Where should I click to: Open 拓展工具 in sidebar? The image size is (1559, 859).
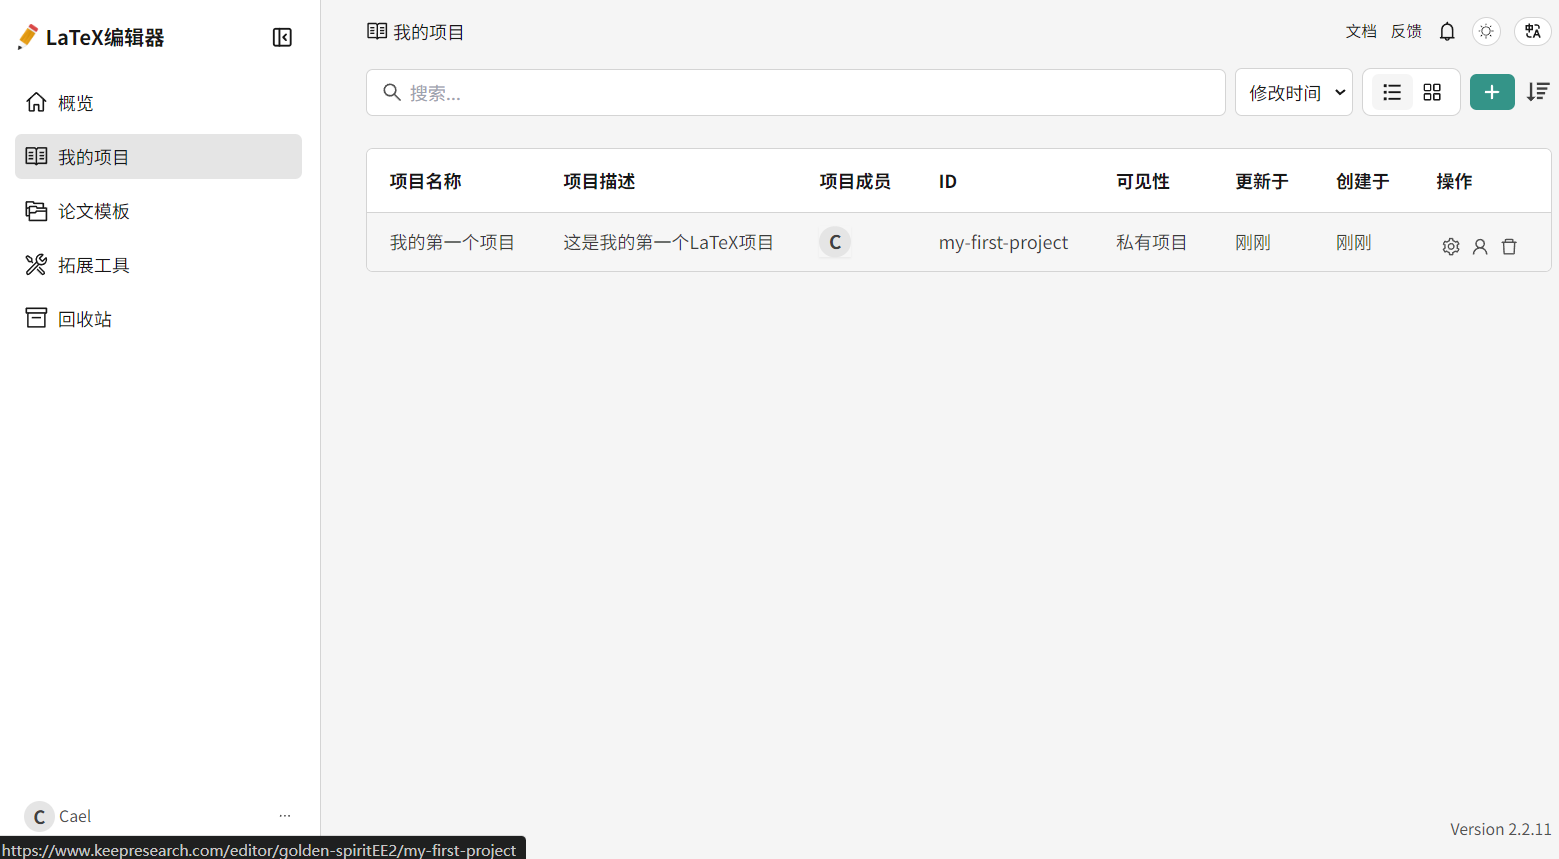(93, 265)
